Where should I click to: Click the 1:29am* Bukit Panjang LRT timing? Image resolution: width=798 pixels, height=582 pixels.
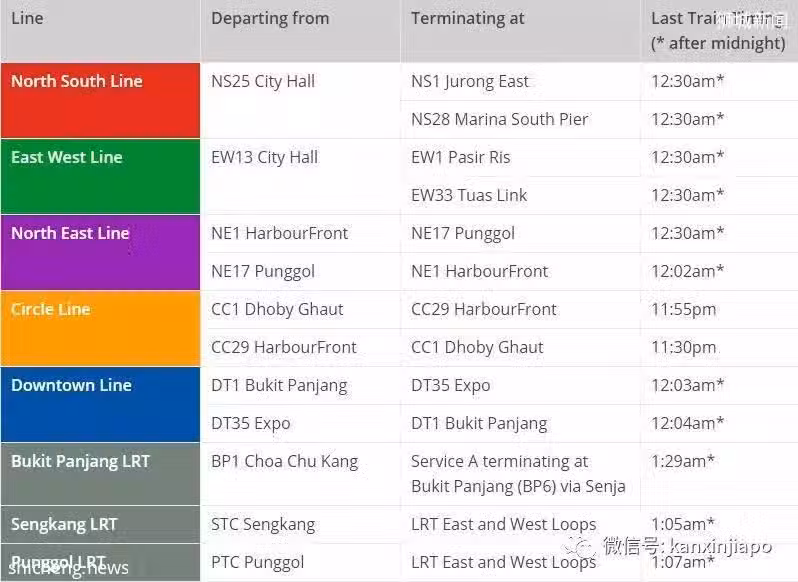(x=683, y=461)
